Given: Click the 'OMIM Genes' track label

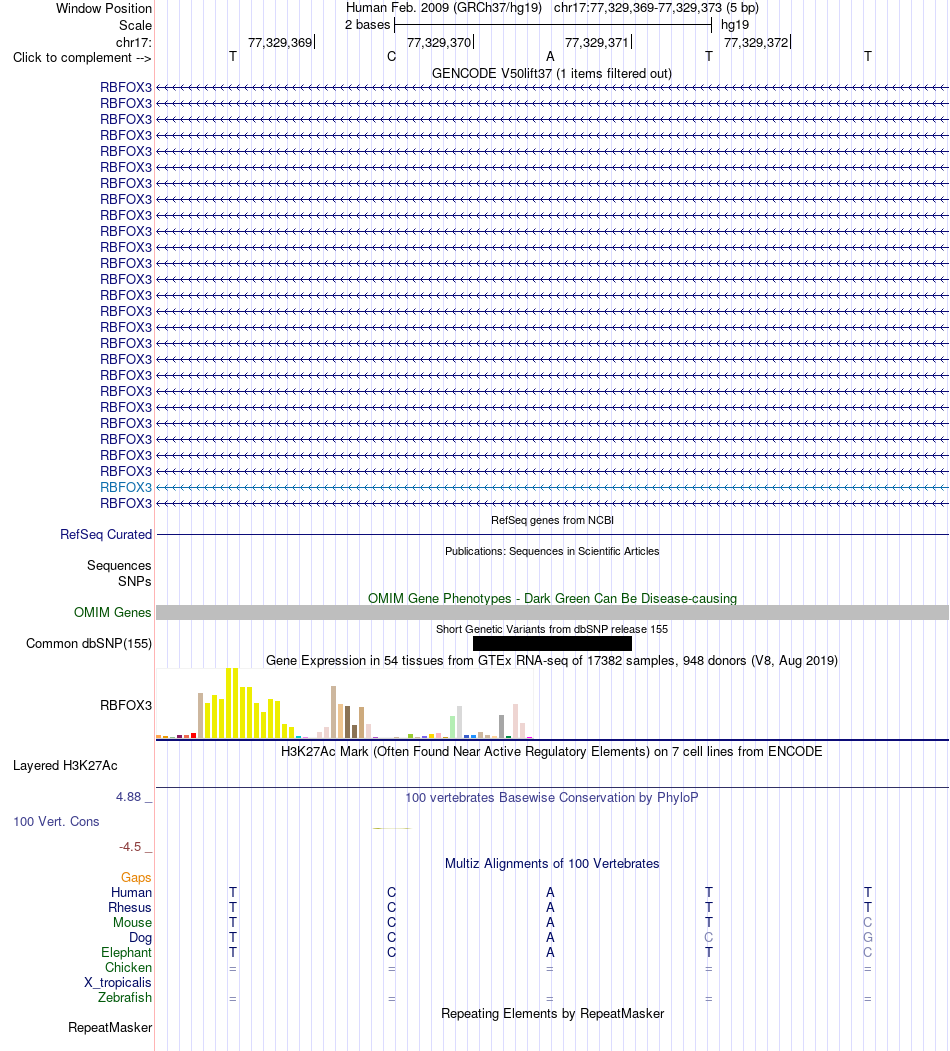Looking at the screenshot, I should click(x=113, y=612).
